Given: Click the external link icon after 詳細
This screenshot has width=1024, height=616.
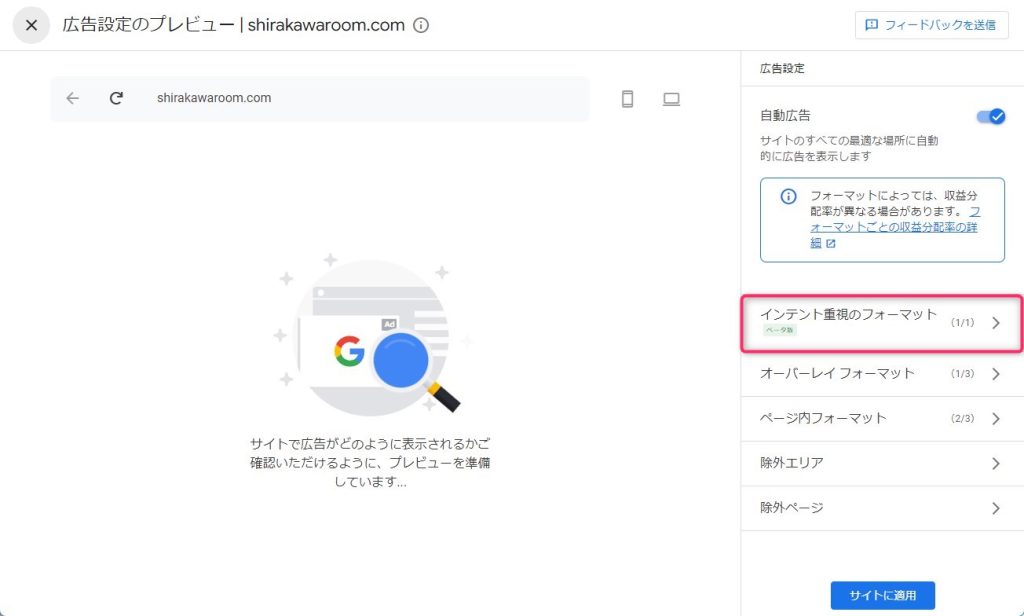Looking at the screenshot, I should 831,243.
